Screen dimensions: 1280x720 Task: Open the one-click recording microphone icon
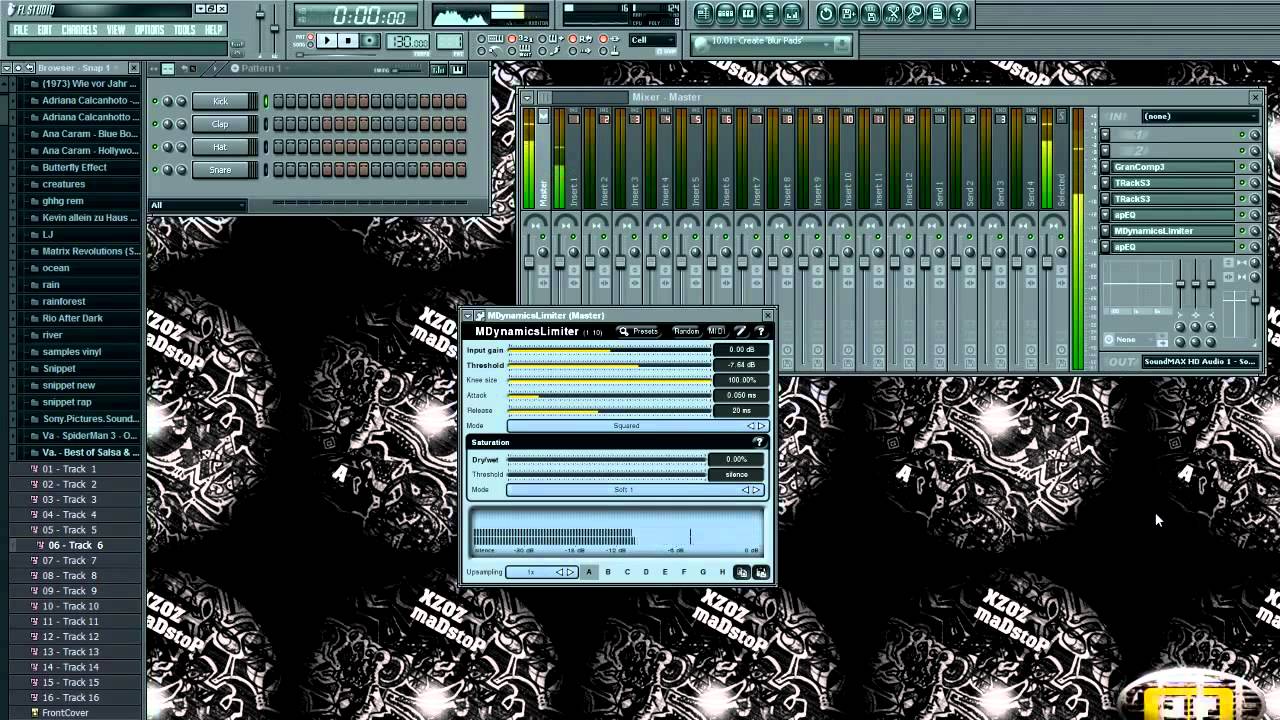tap(914, 14)
